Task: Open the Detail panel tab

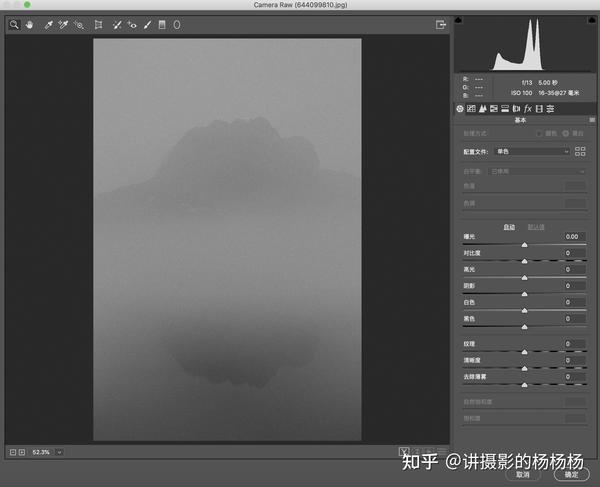Action: coord(483,109)
